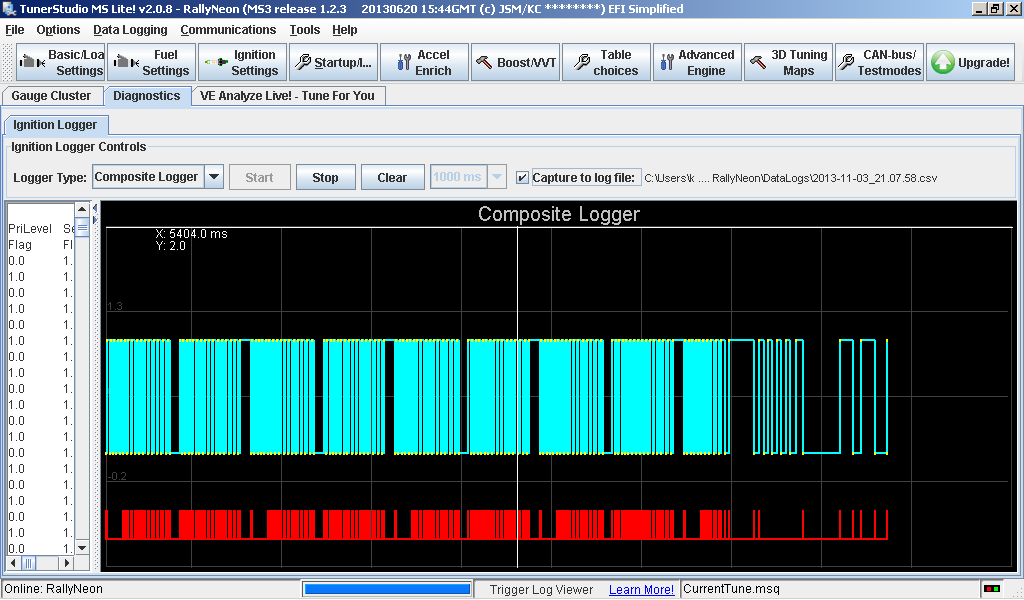Open the Startup/Idle settings
The image size is (1024, 600).
point(333,62)
